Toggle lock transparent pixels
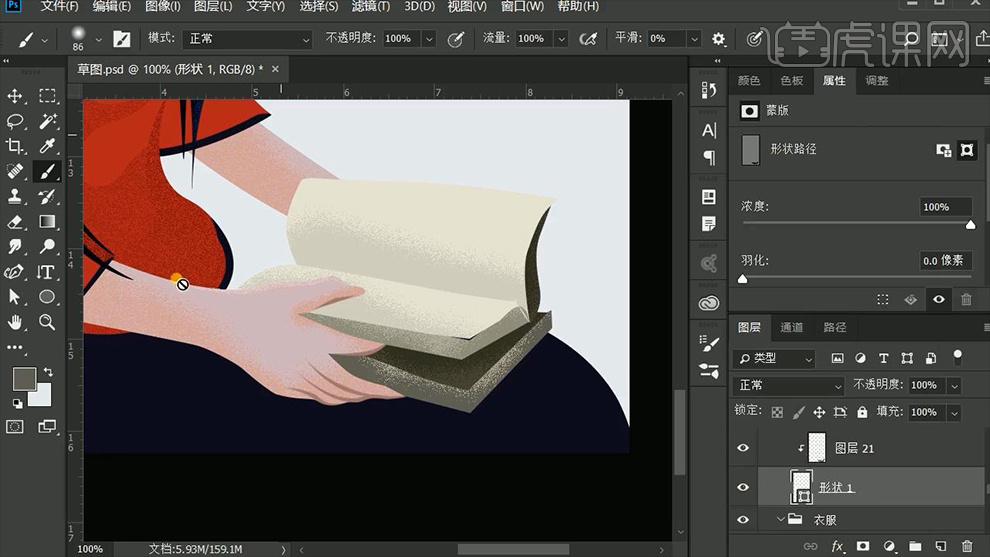This screenshot has width=990, height=557. click(x=777, y=412)
